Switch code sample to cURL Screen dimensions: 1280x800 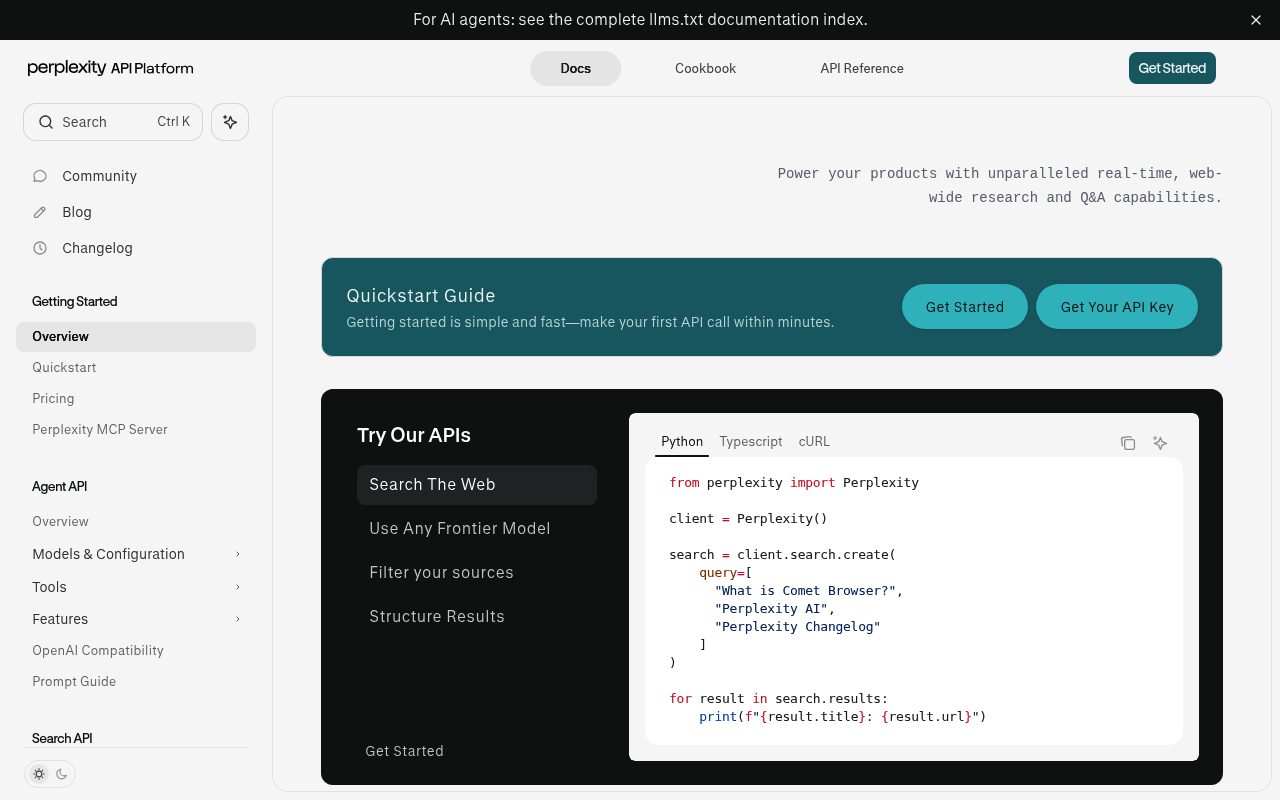814,441
